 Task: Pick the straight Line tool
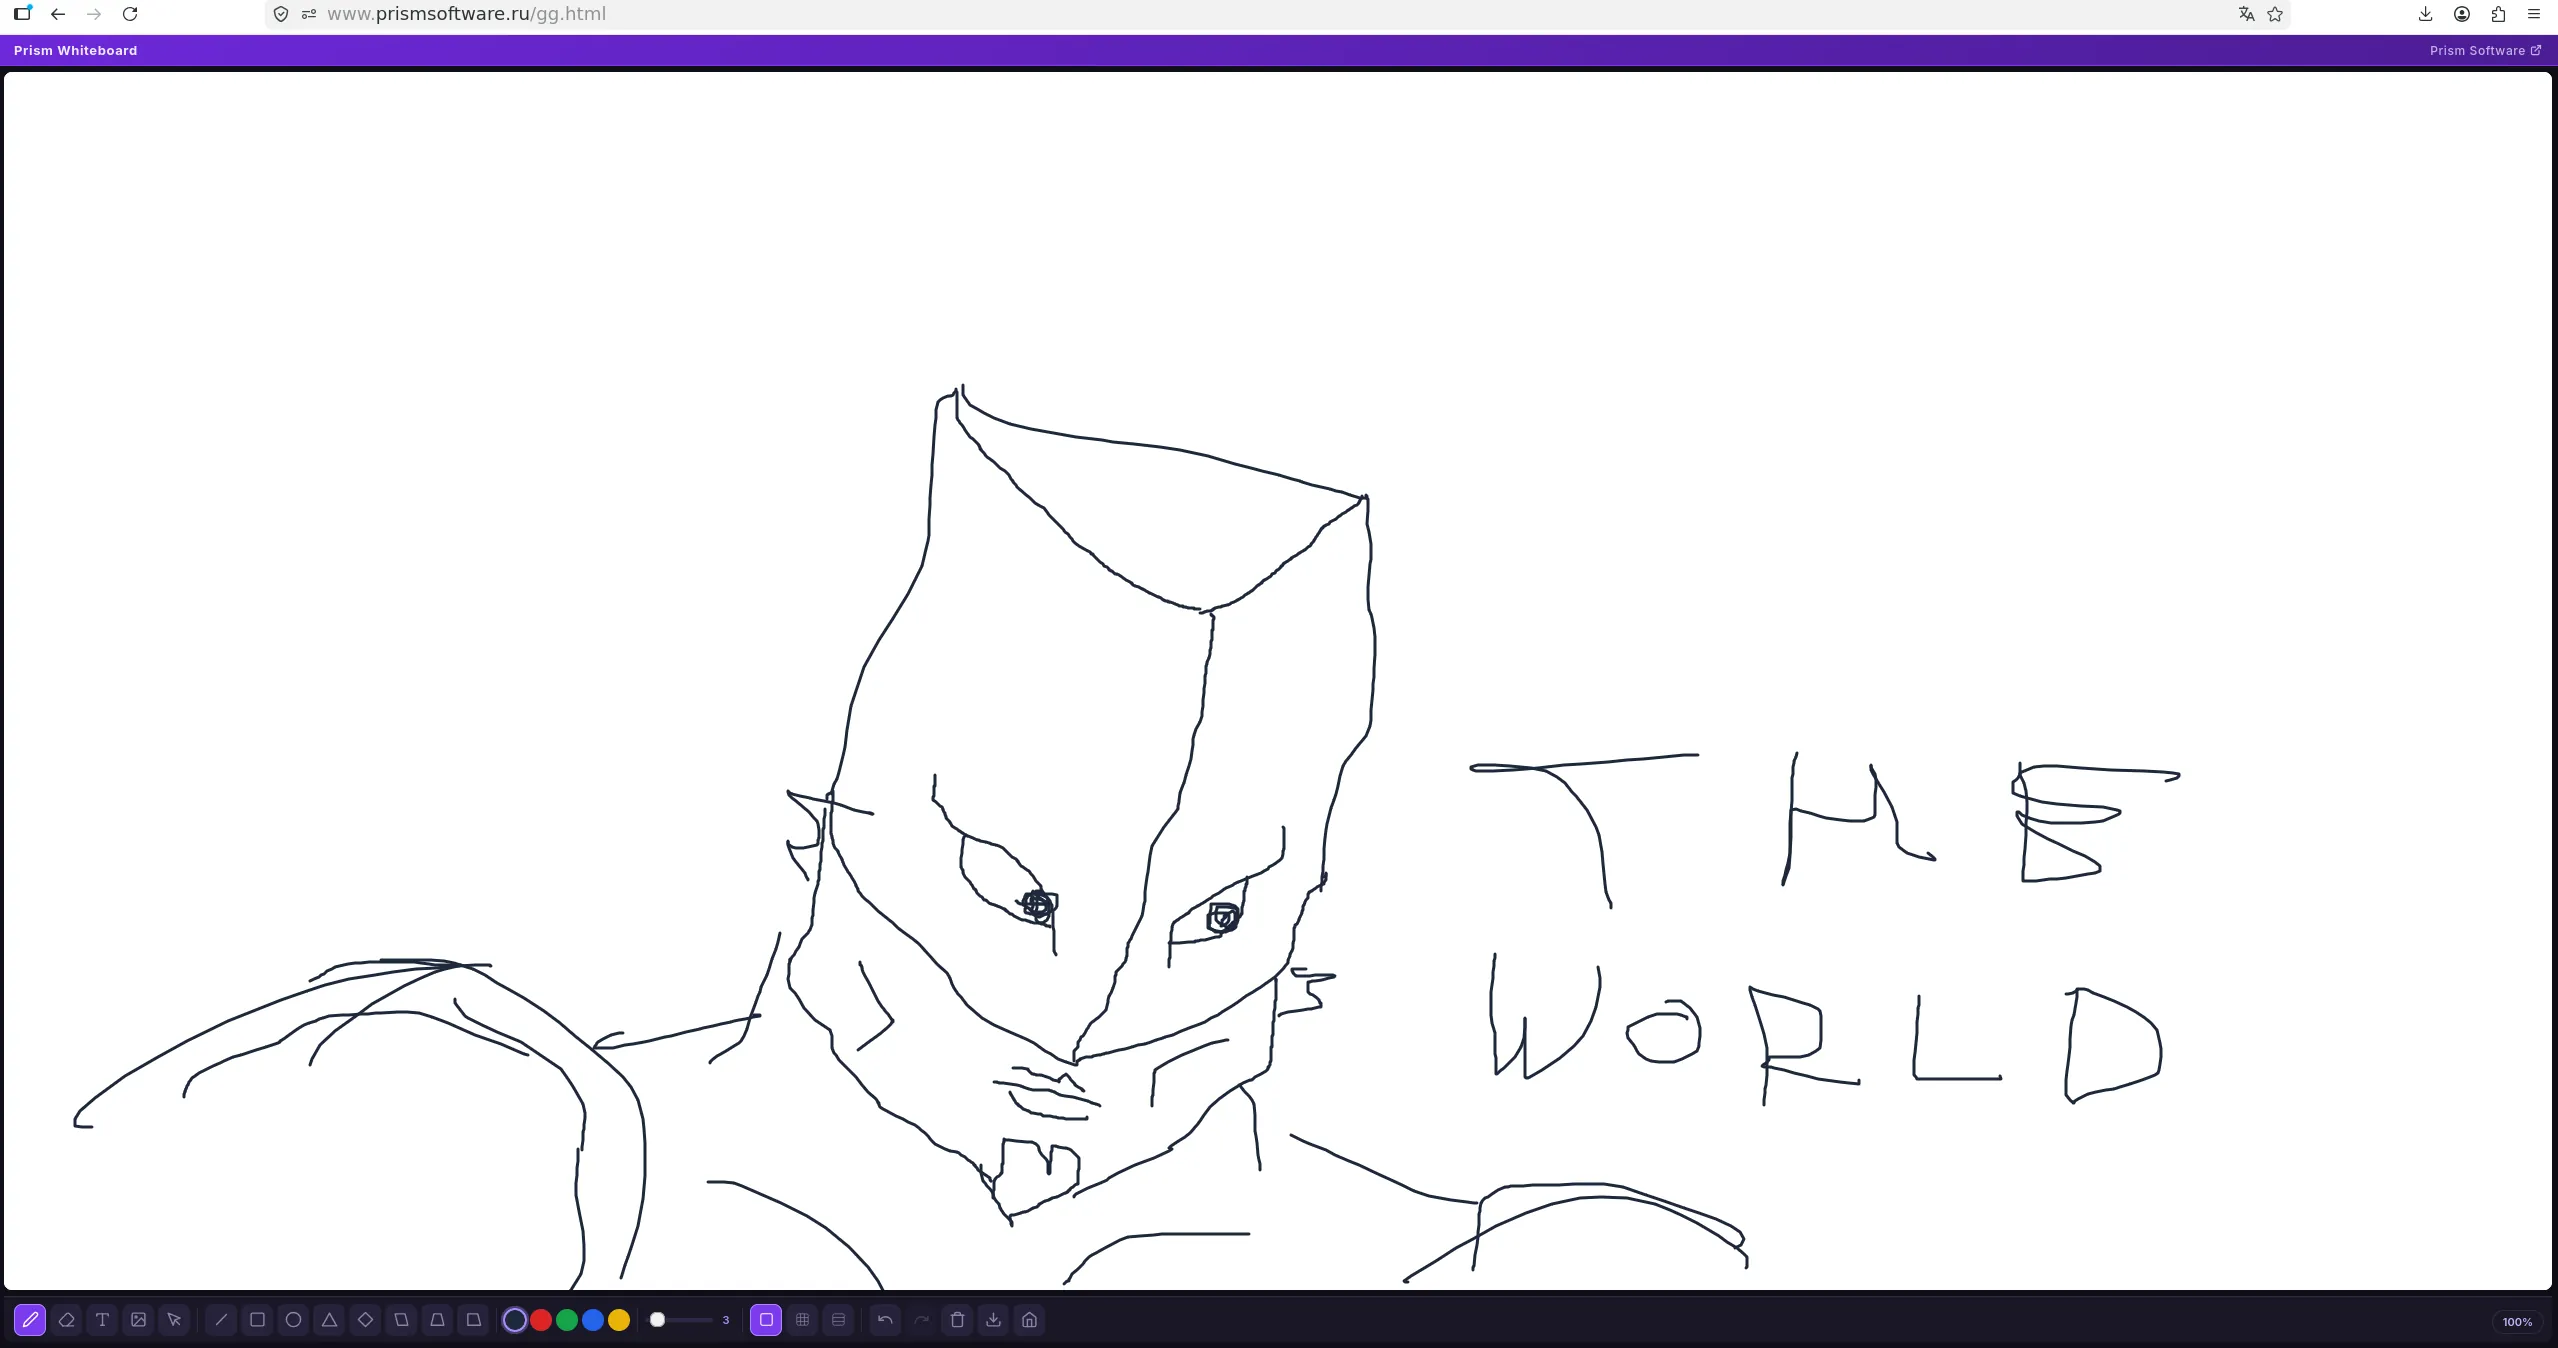[x=221, y=1320]
